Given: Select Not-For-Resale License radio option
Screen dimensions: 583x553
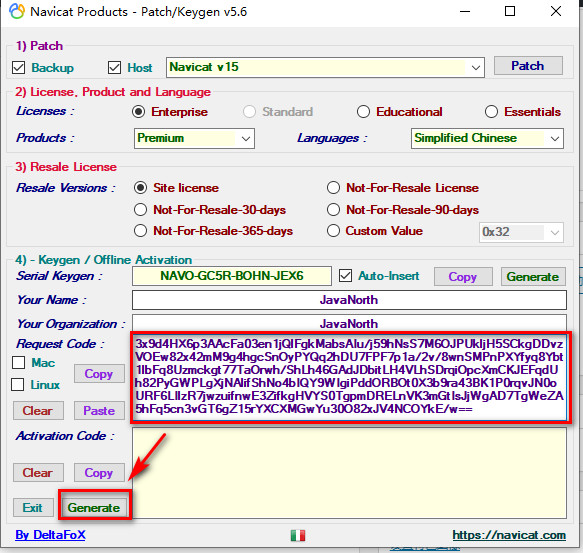Looking at the screenshot, I should tap(333, 188).
